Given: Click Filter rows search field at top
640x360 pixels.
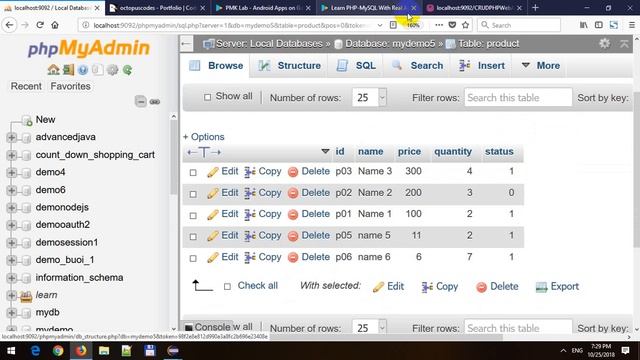Looking at the screenshot, I should [518, 98].
